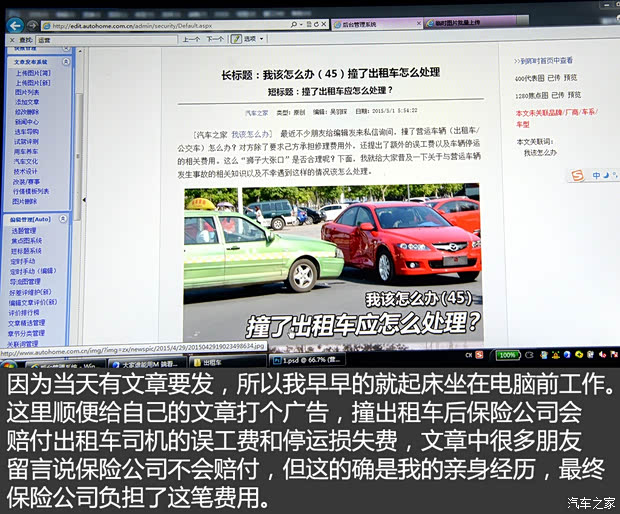
Task: Toggle Sogou 中 Chinese/English mode
Action: (x=595, y=175)
